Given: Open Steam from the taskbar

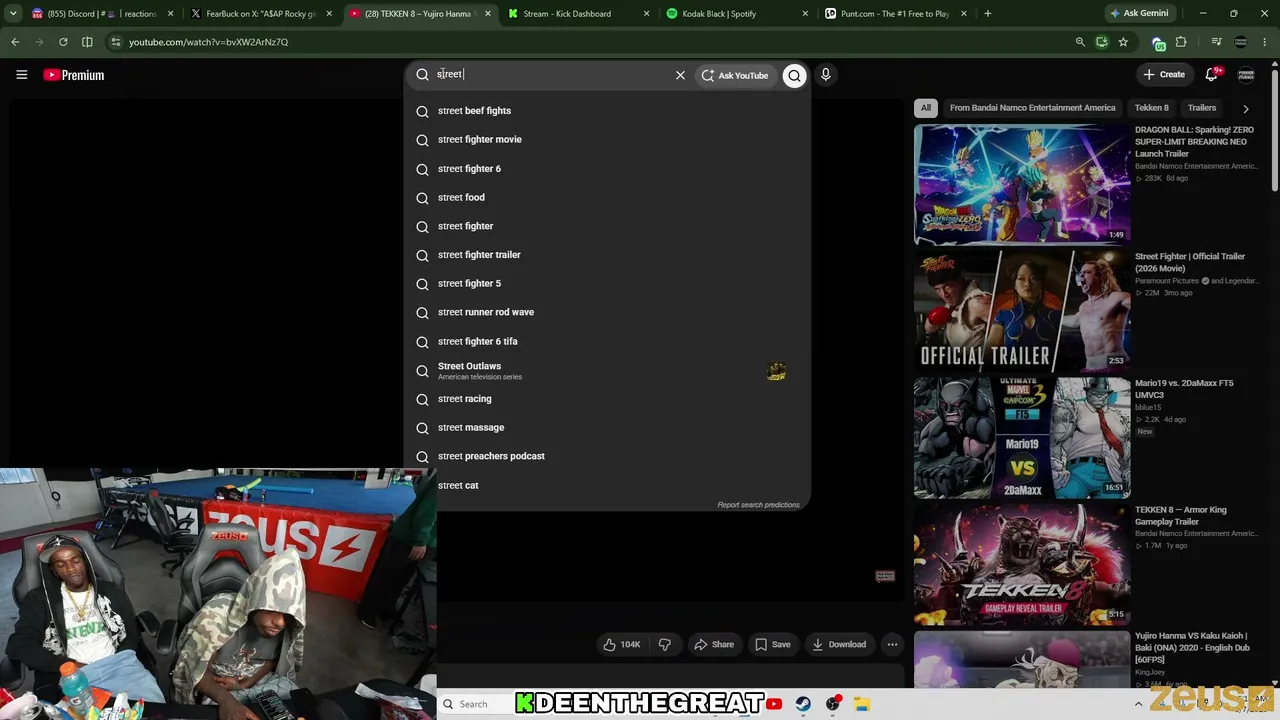Looking at the screenshot, I should pyautogui.click(x=803, y=704).
